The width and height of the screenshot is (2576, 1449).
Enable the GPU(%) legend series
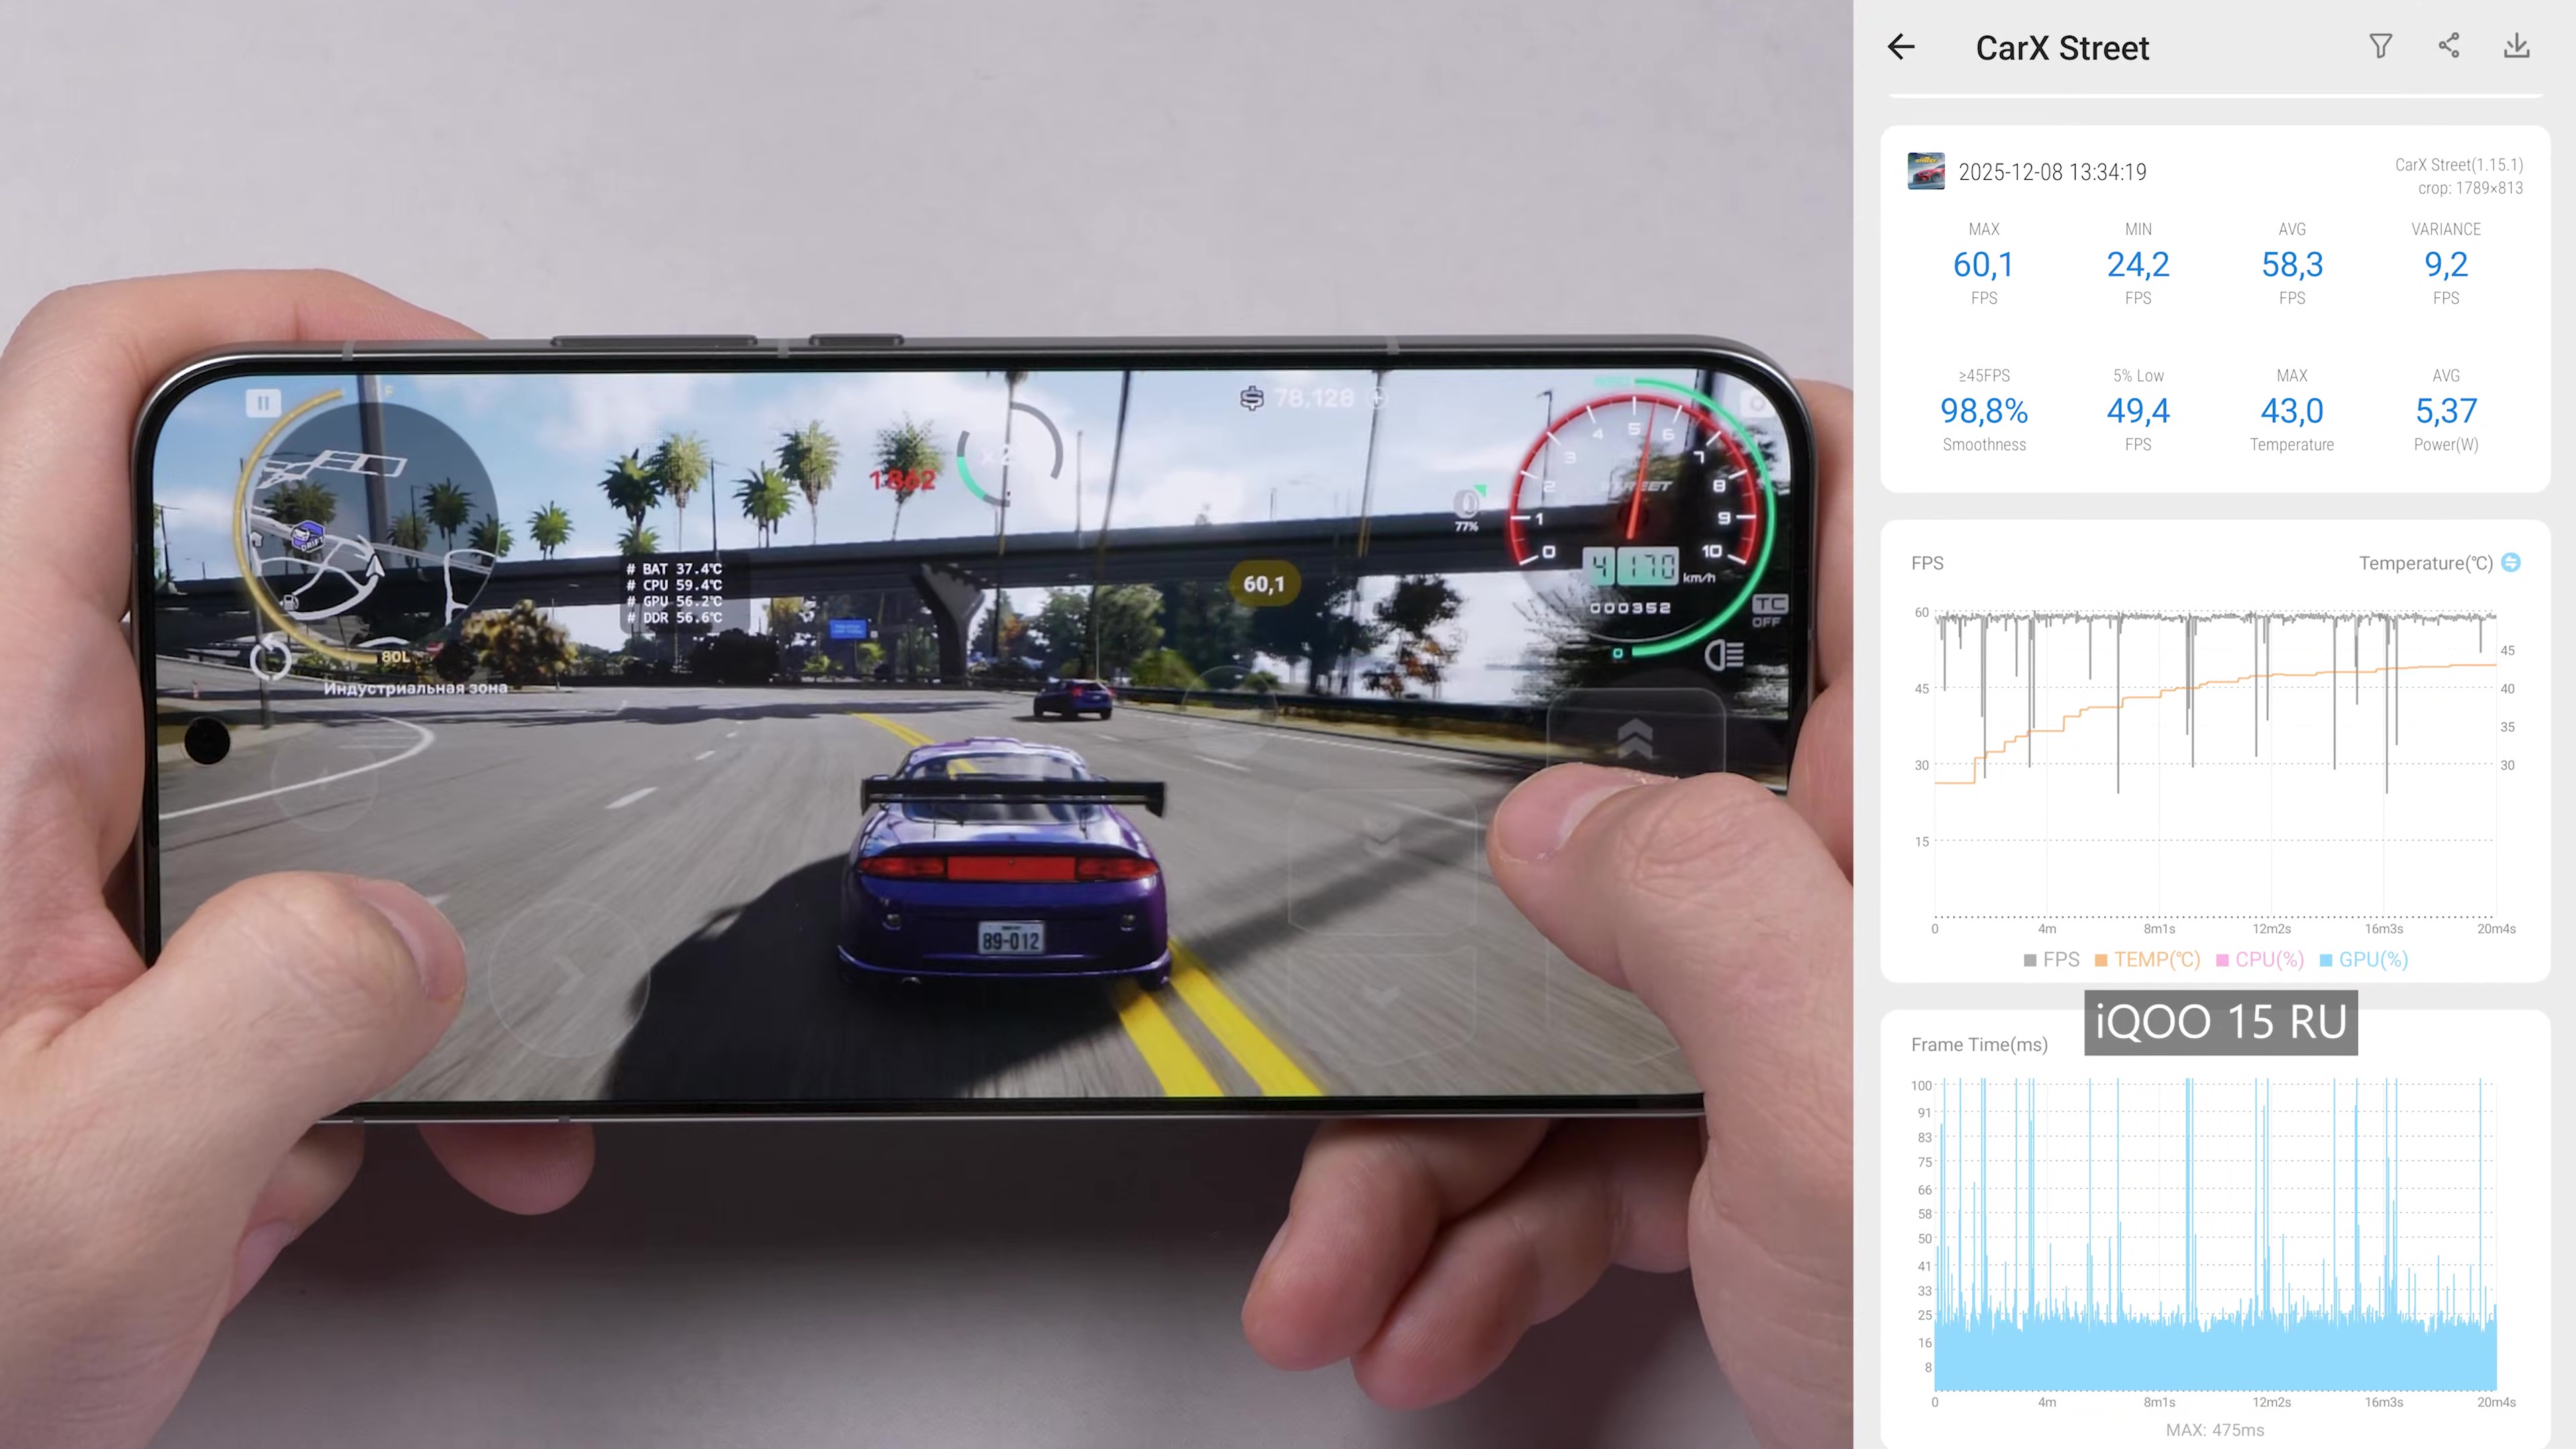2363,960
